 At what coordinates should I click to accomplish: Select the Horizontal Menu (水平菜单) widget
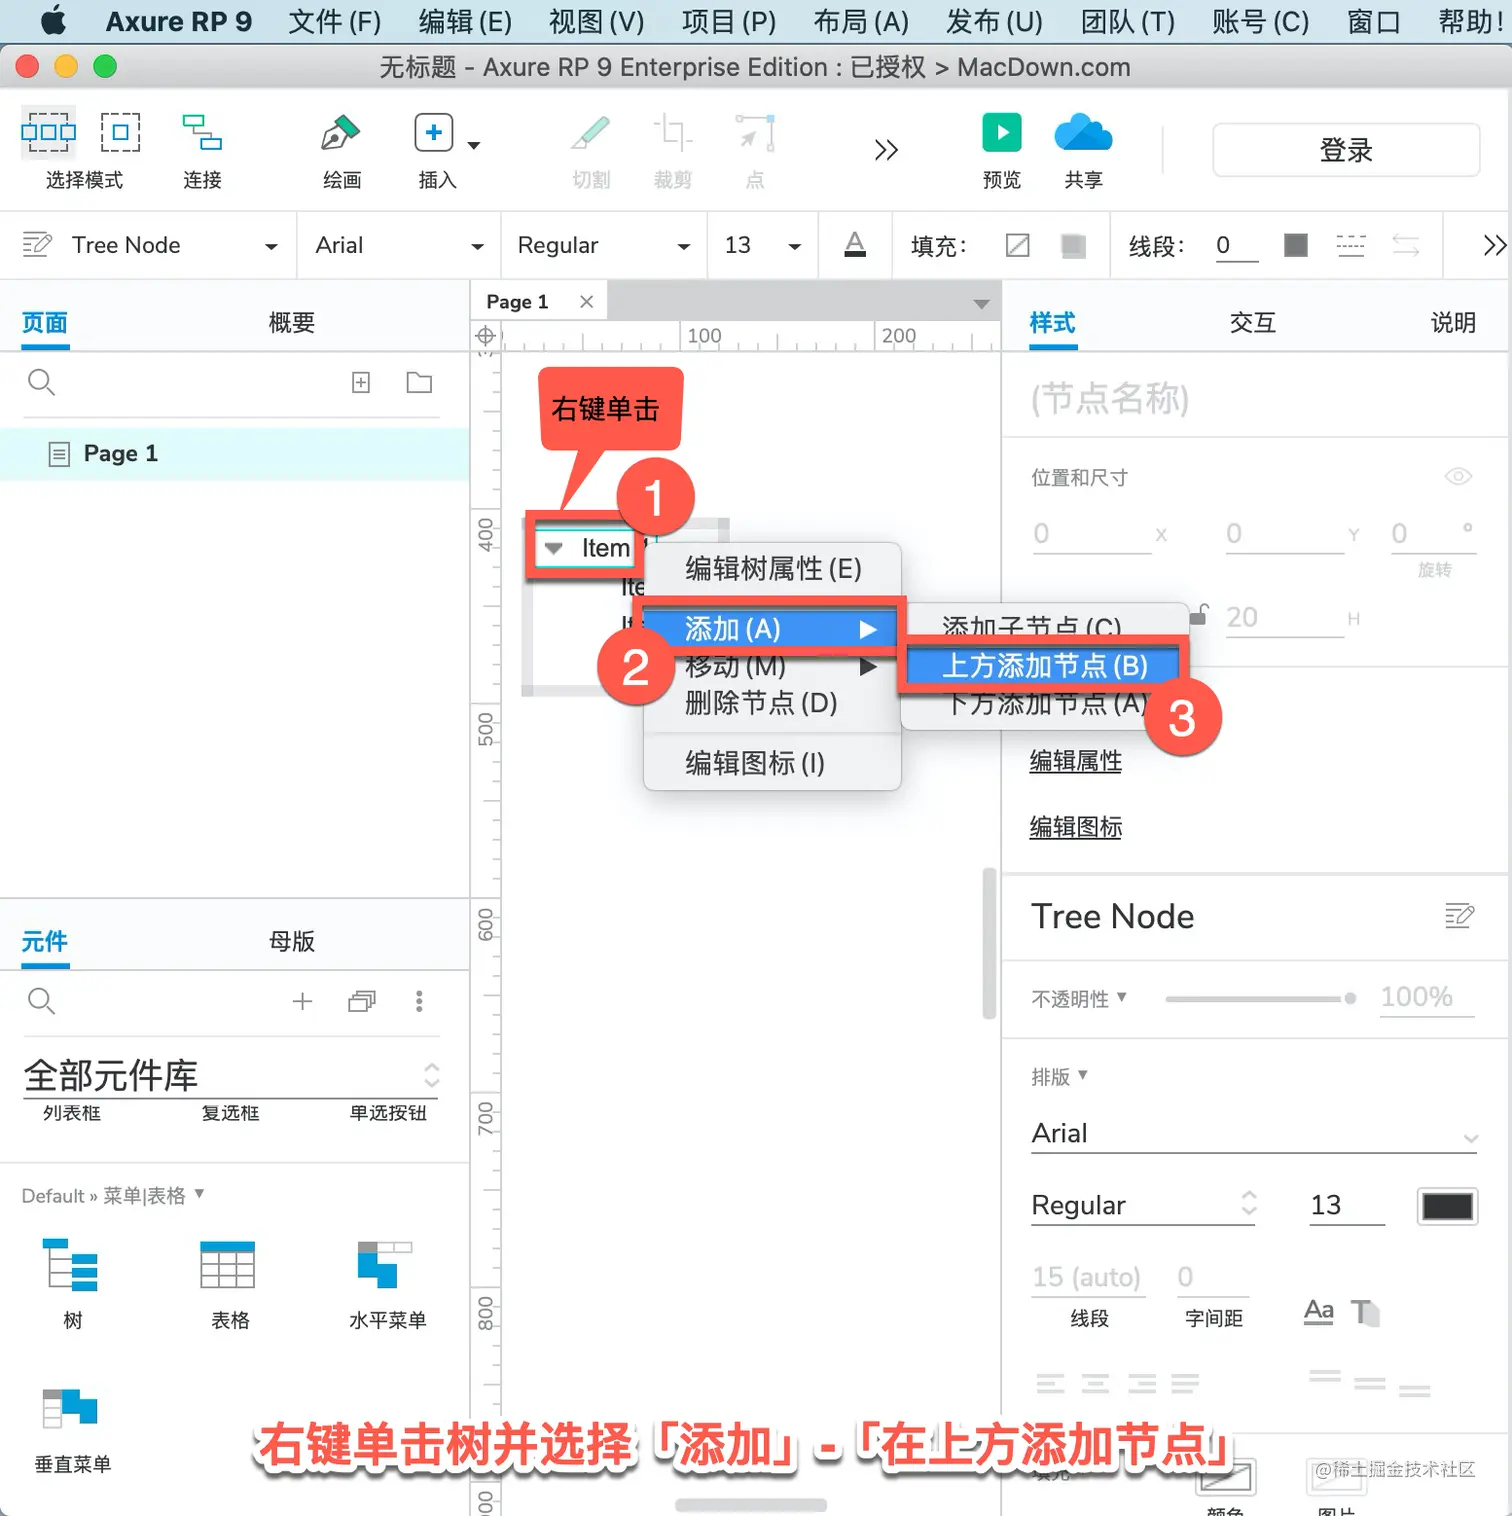pyautogui.click(x=387, y=1284)
